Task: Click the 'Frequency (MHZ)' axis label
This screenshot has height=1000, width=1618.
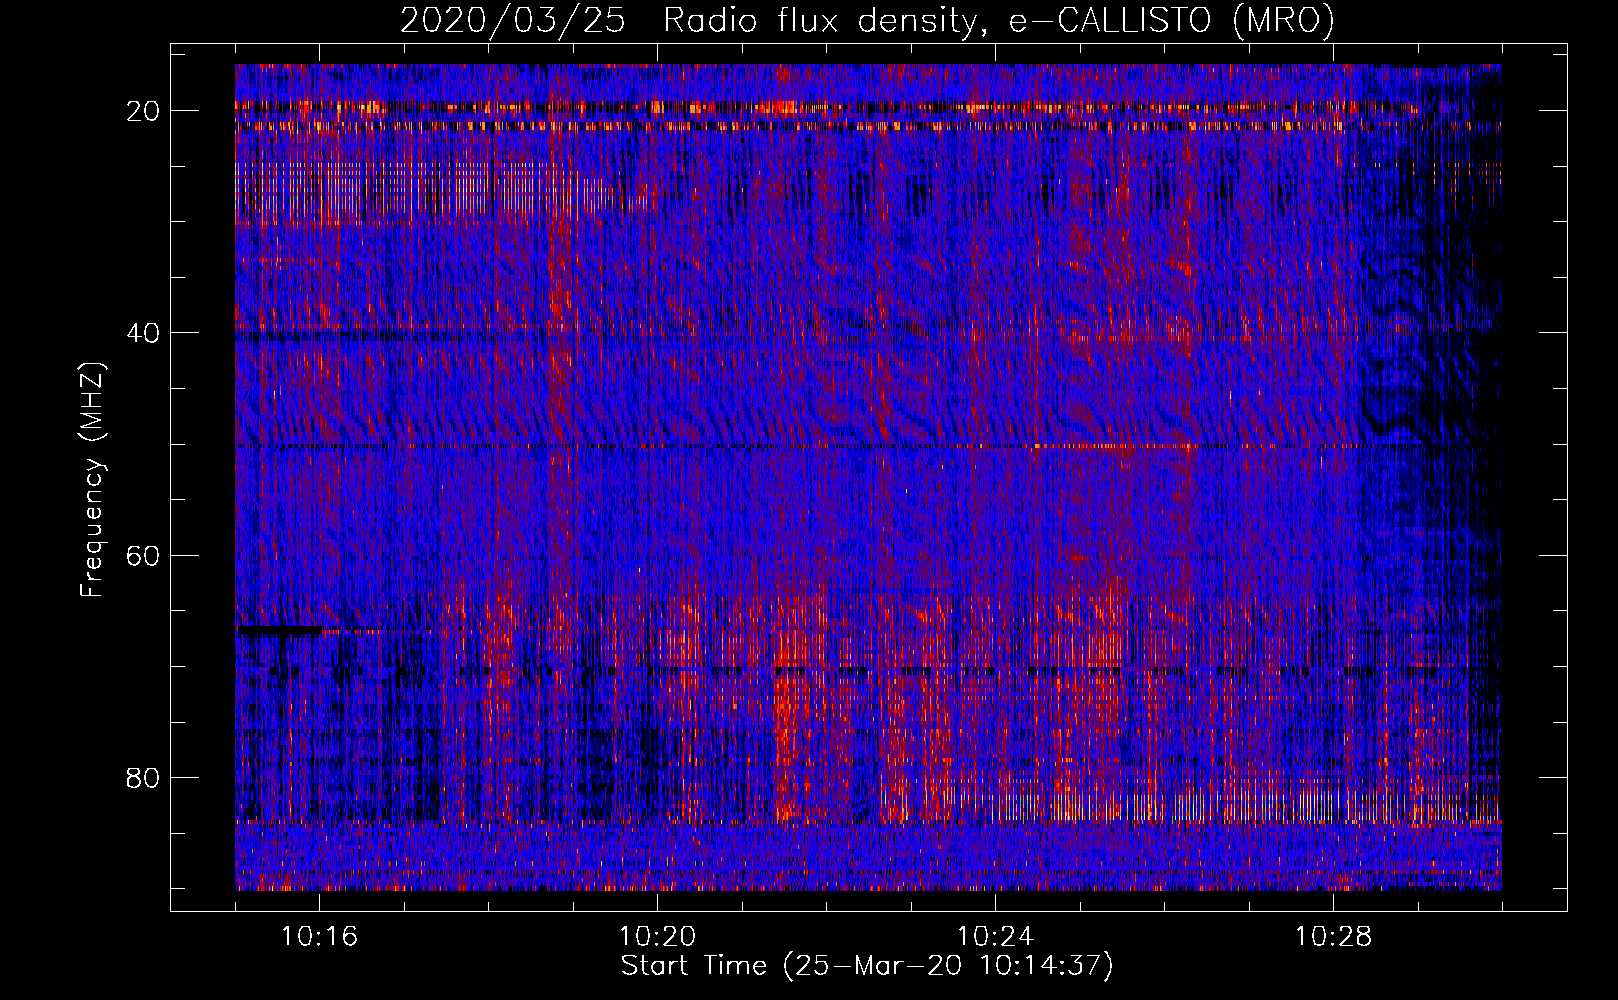Action: coord(92,480)
